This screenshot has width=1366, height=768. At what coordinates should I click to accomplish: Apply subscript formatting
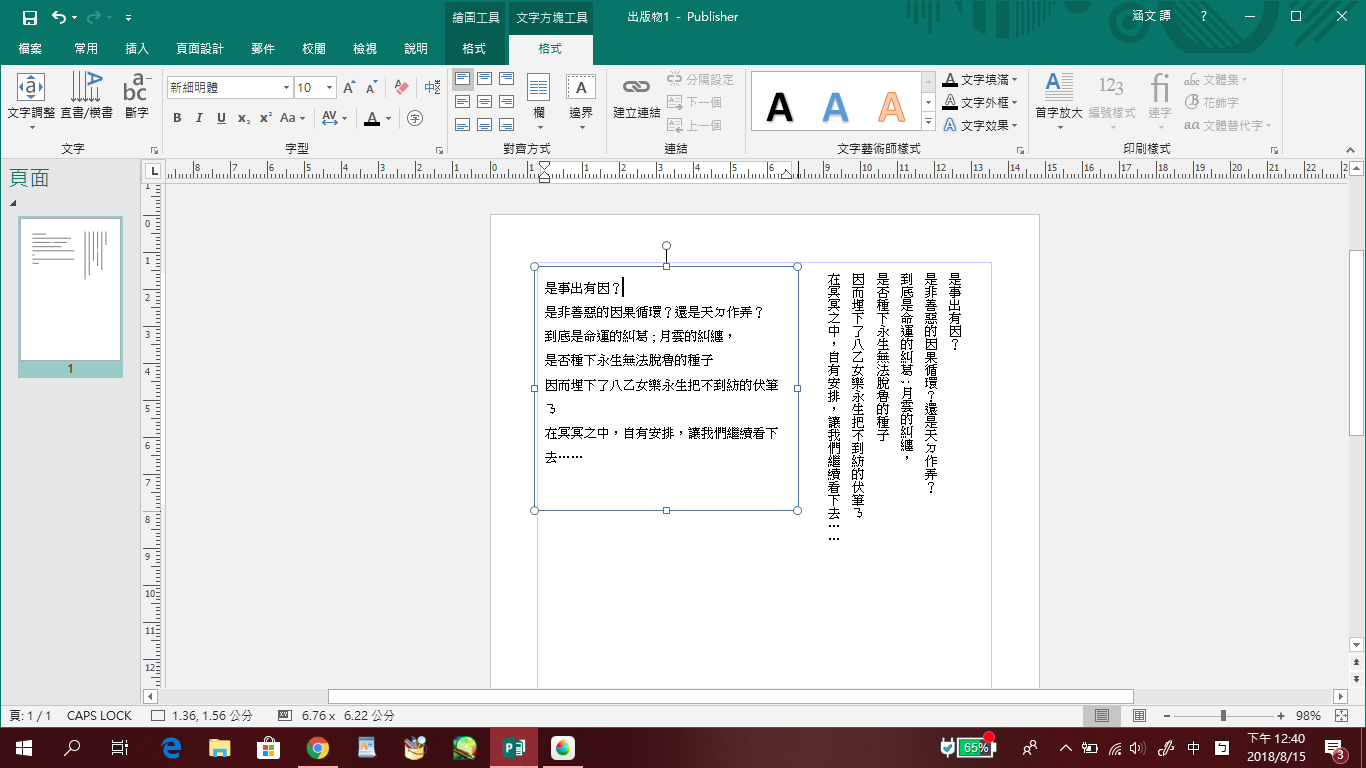pos(244,118)
